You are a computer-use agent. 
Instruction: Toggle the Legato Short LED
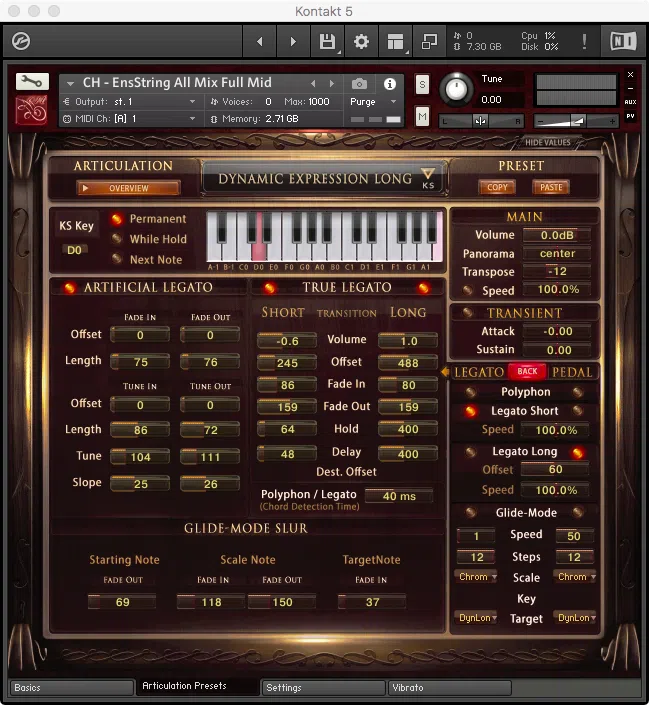tap(470, 411)
